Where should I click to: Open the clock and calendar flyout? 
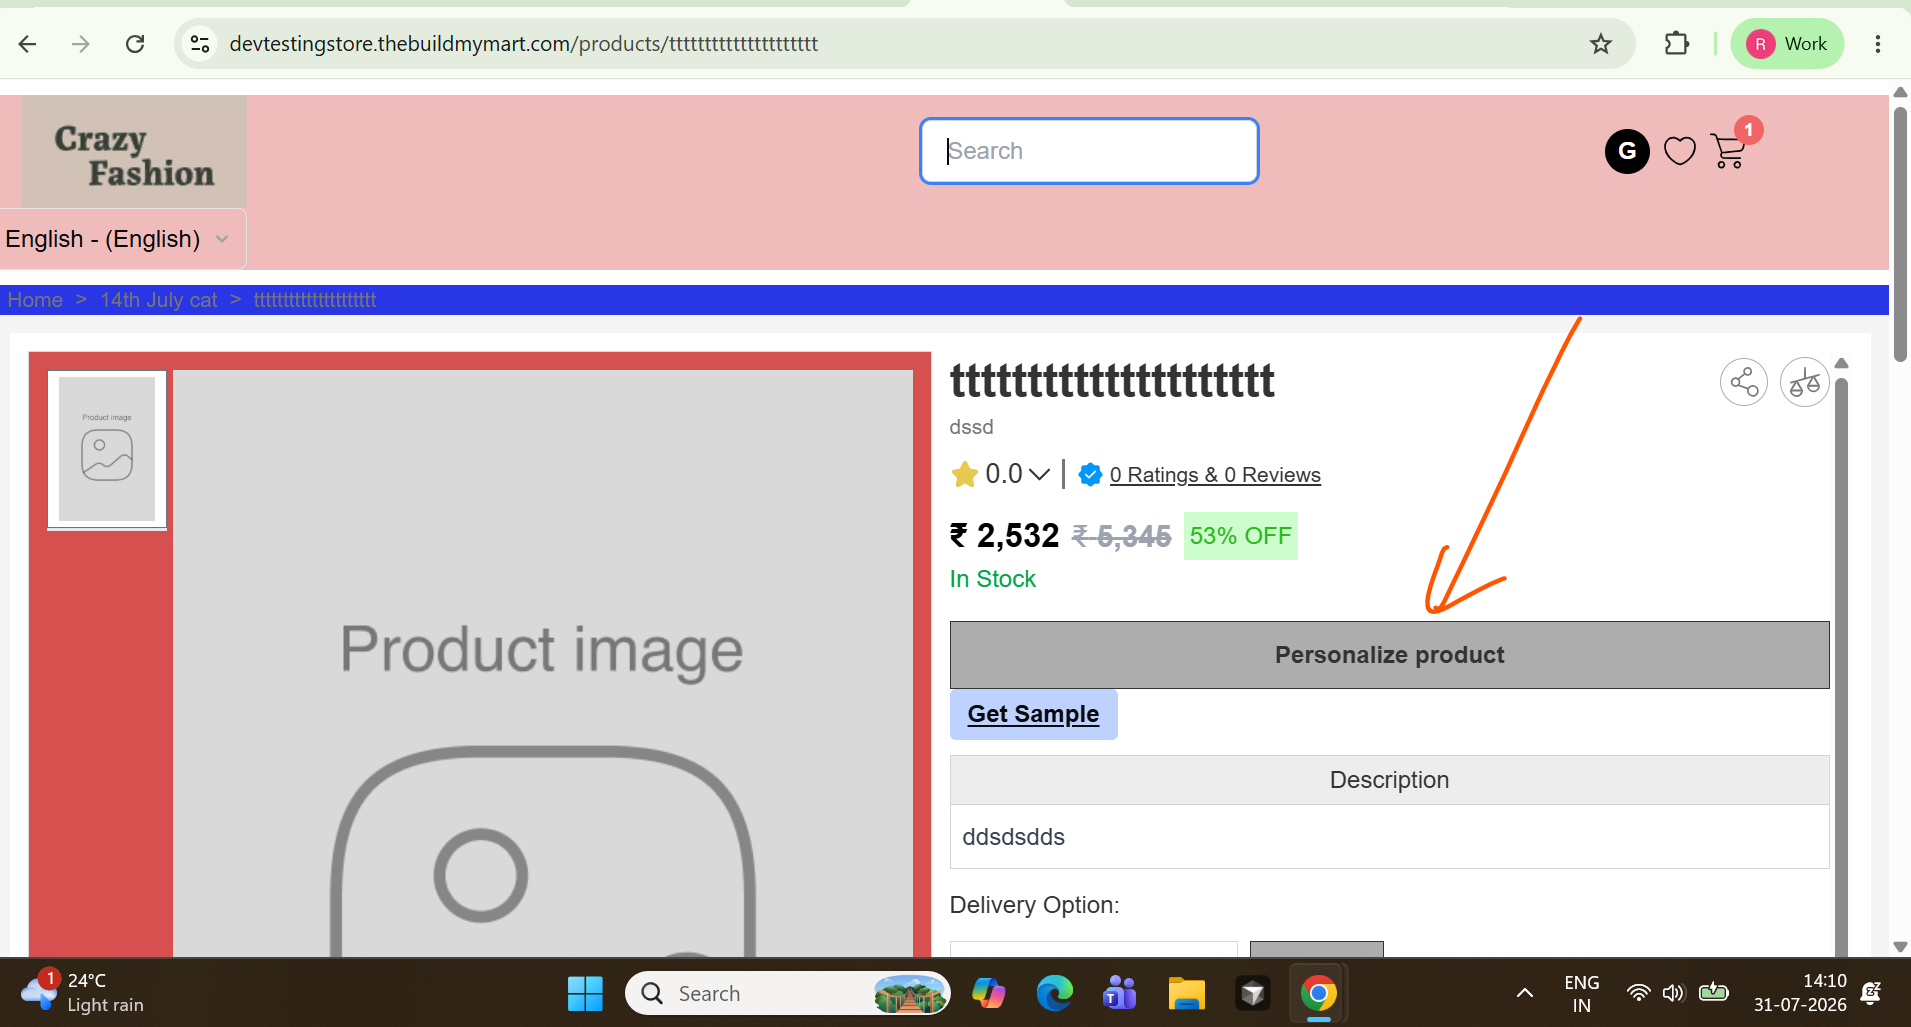click(x=1800, y=993)
